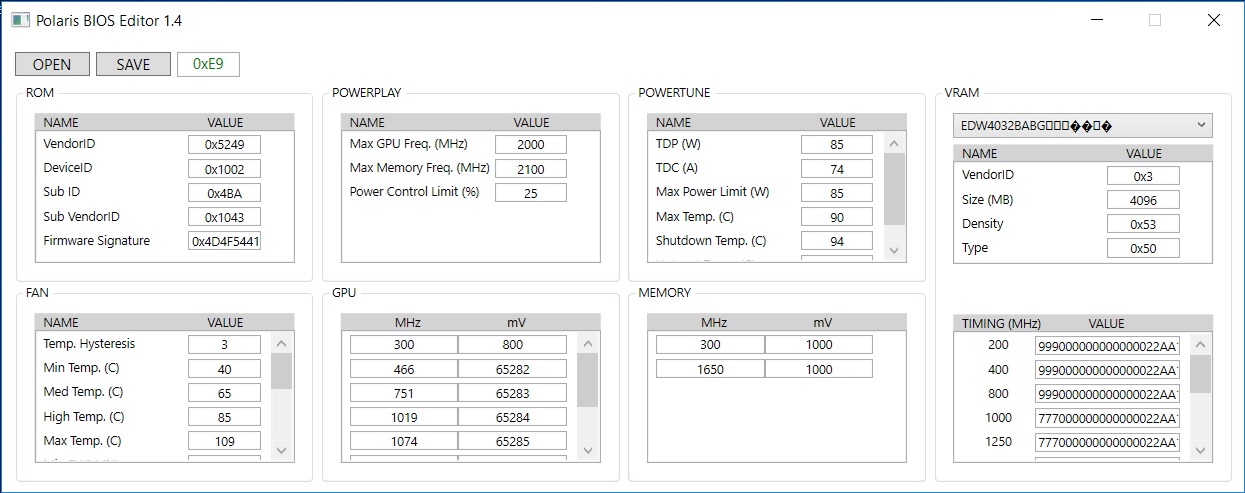Click GPU list scrollbar down arrow

pyautogui.click(x=587, y=451)
